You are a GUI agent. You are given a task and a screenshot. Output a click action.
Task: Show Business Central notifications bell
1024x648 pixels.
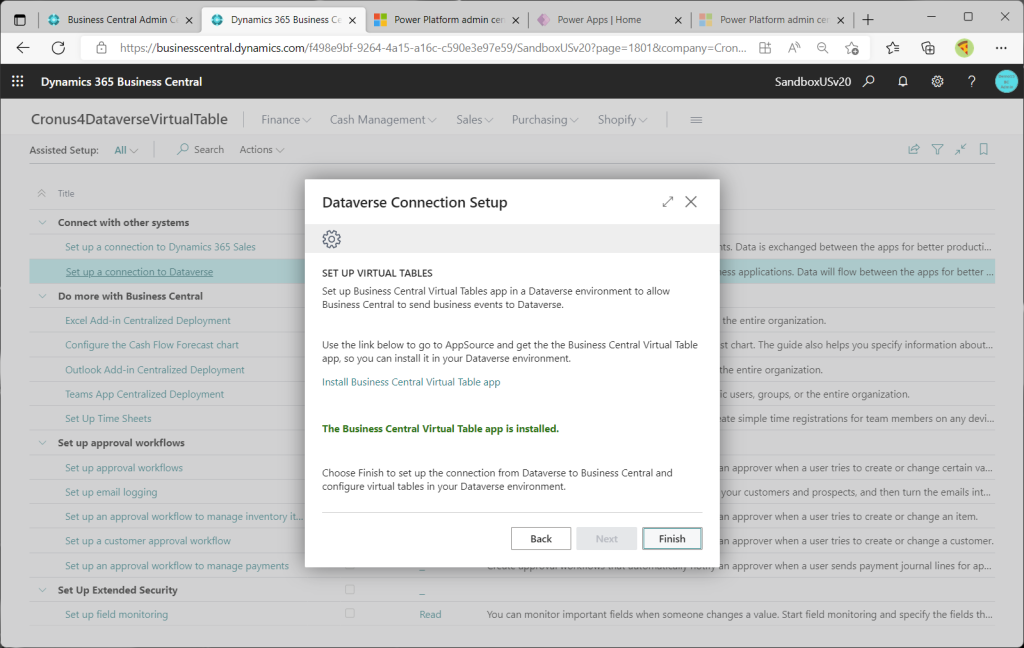point(903,82)
